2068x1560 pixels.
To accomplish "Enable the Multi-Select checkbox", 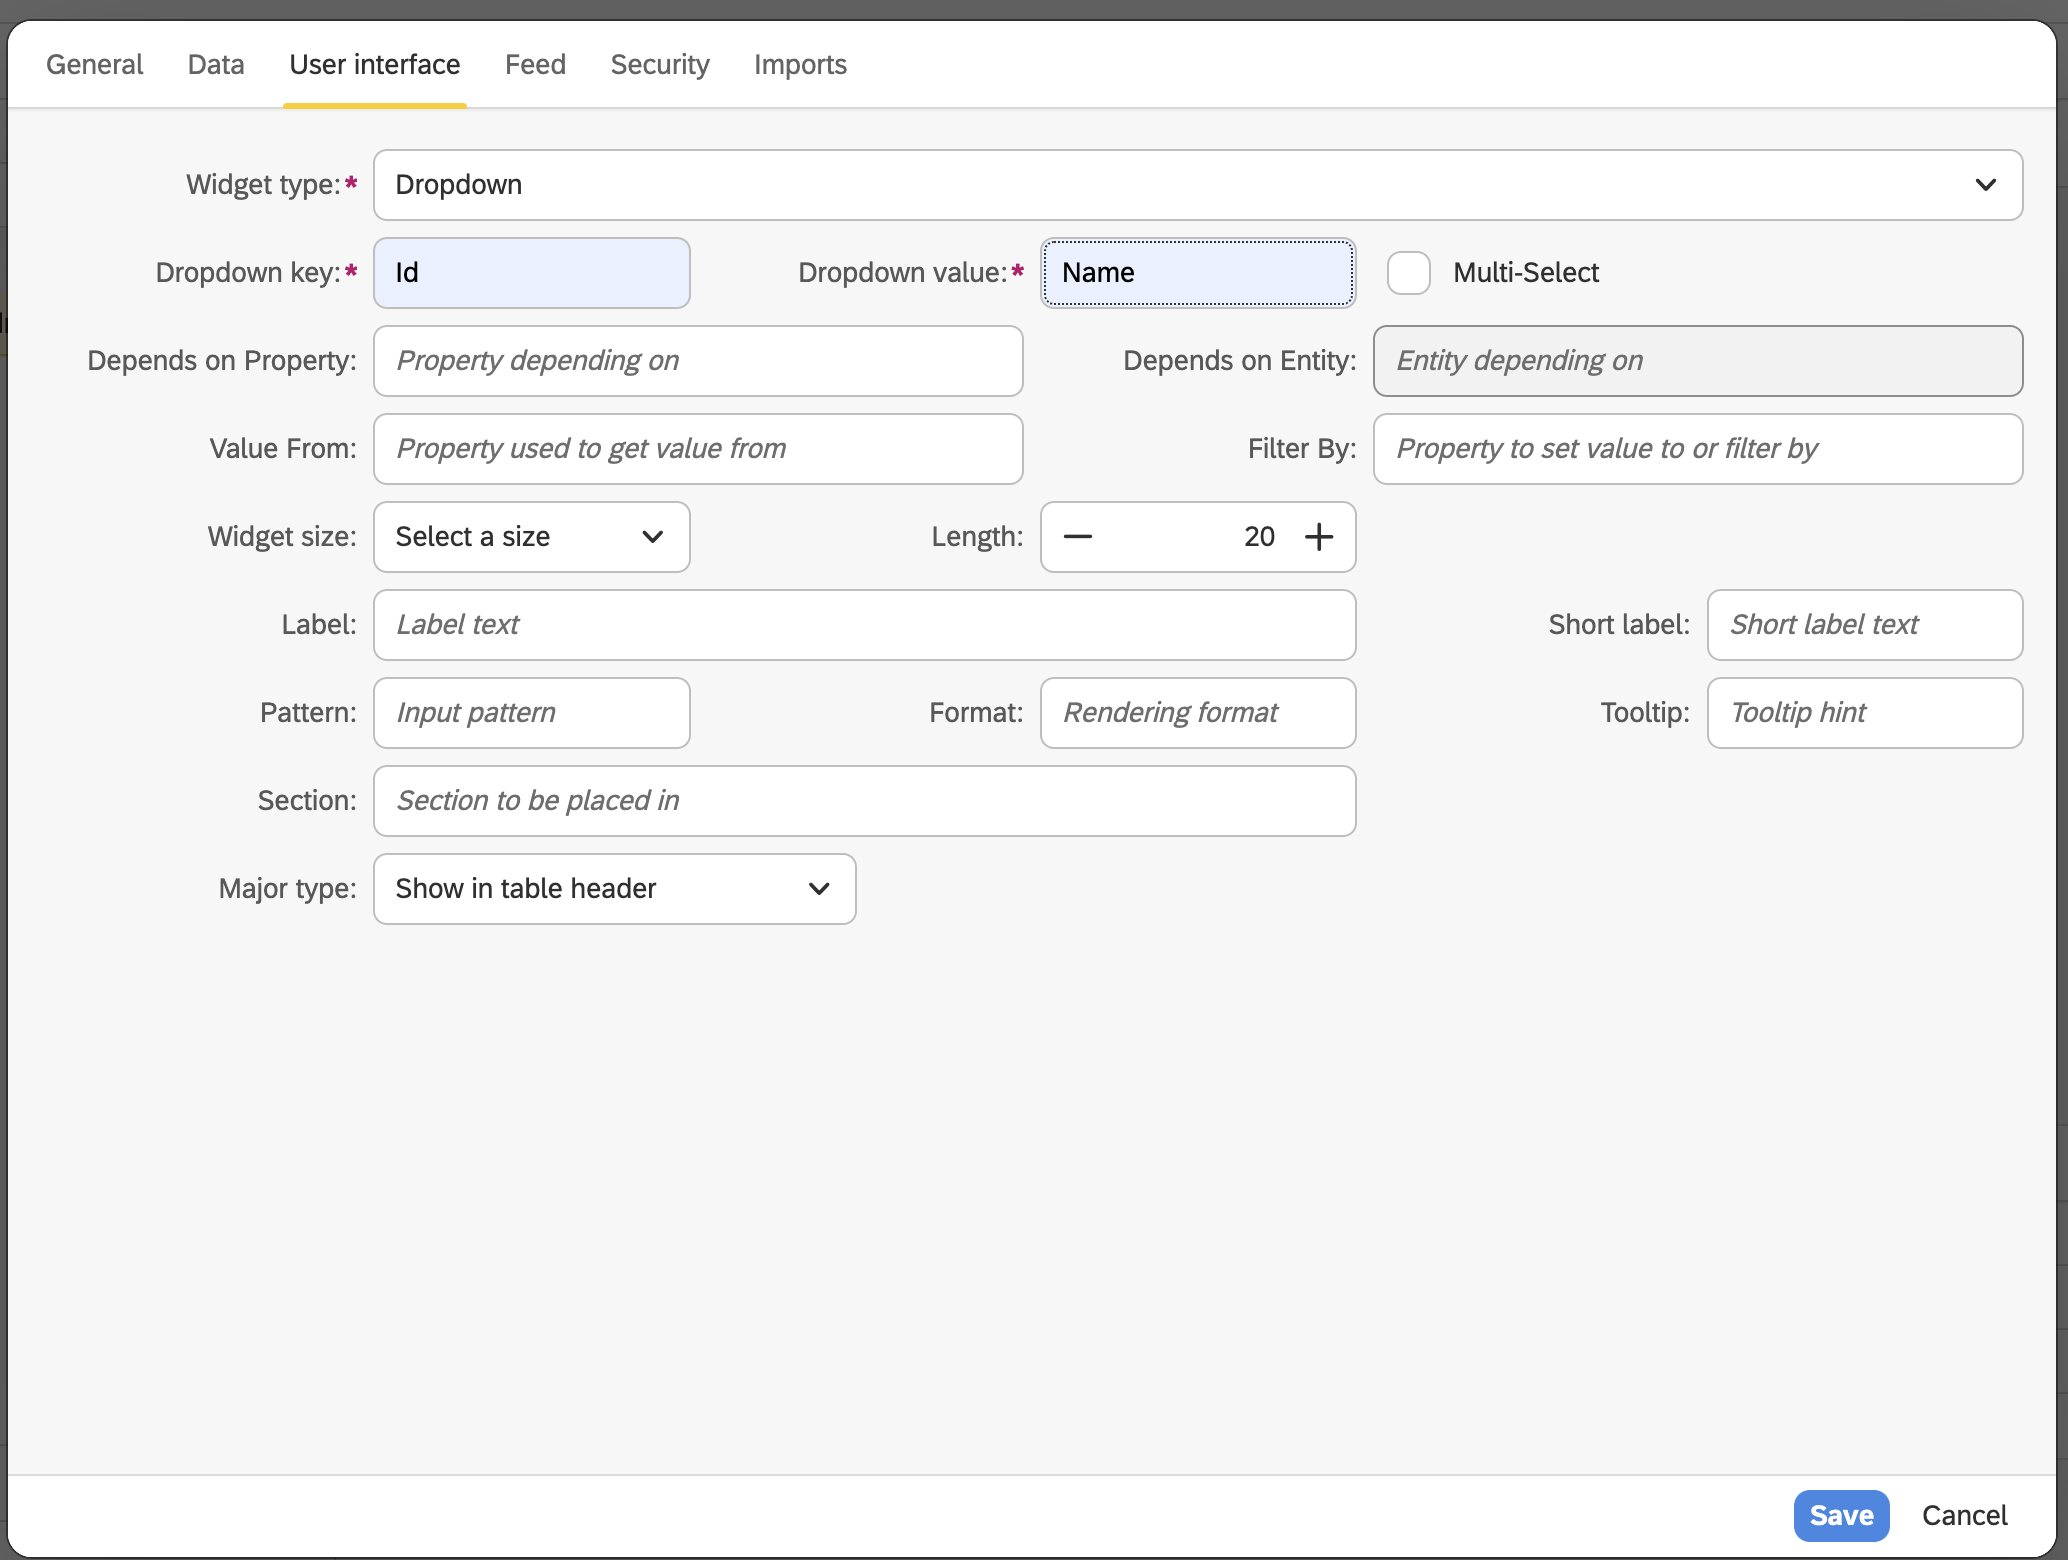I will (1408, 273).
